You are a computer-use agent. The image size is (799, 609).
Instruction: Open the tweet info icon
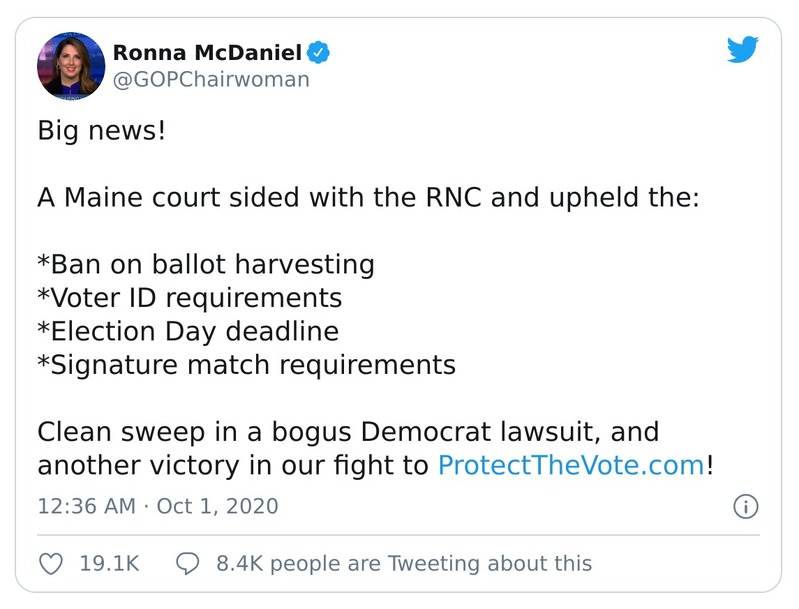click(x=745, y=506)
